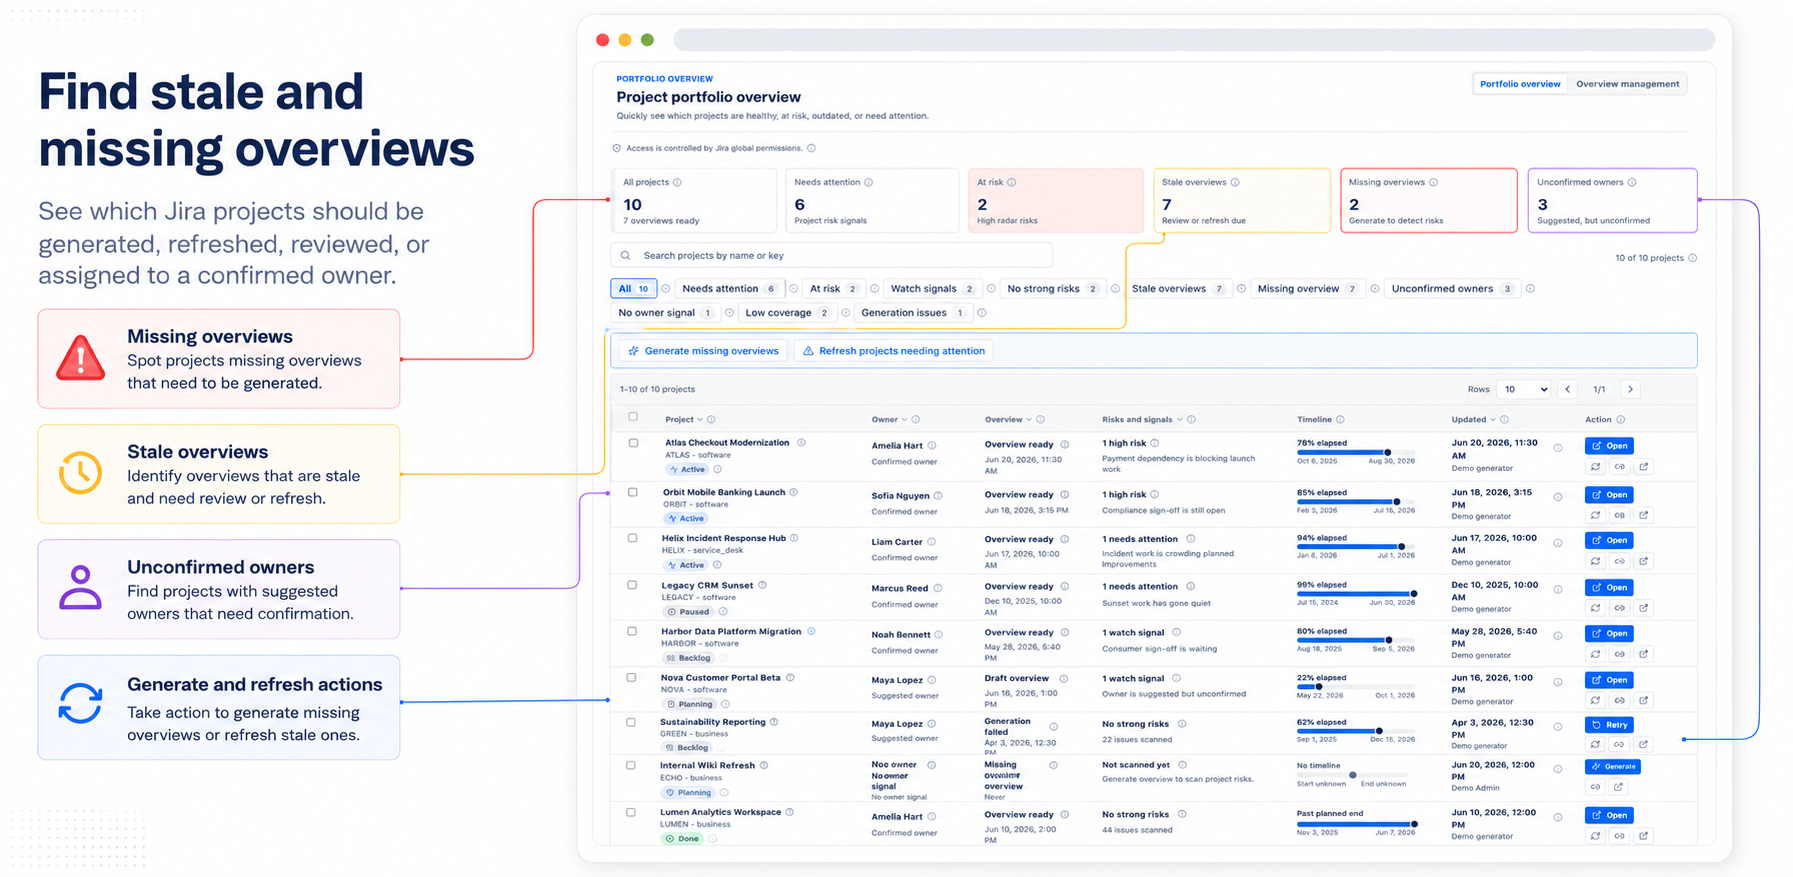Screen dimensions: 1793x877
Task: Check the Helix Incident Response Hub checkbox
Action: [632, 538]
